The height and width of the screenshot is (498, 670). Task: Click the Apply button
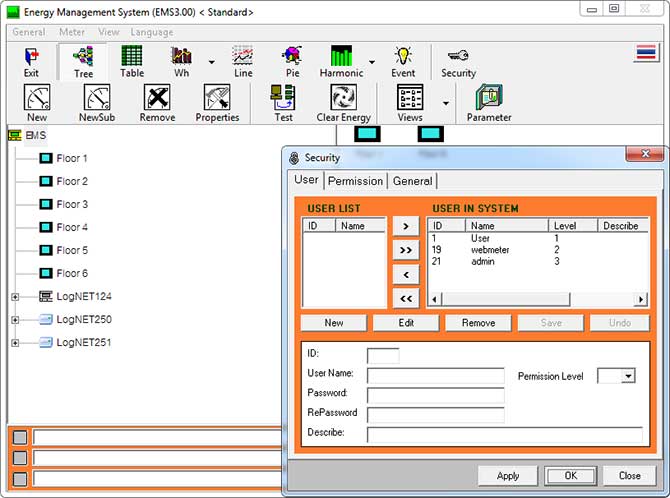pyautogui.click(x=508, y=476)
